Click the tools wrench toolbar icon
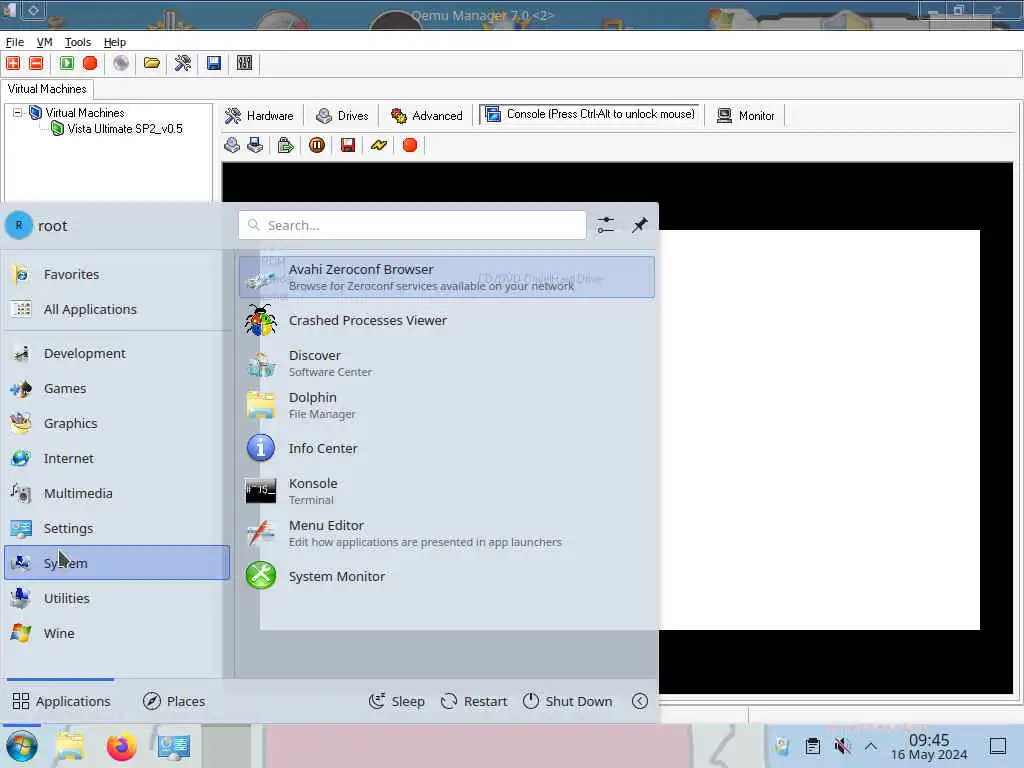The height and width of the screenshot is (768, 1024). pyautogui.click(x=183, y=63)
